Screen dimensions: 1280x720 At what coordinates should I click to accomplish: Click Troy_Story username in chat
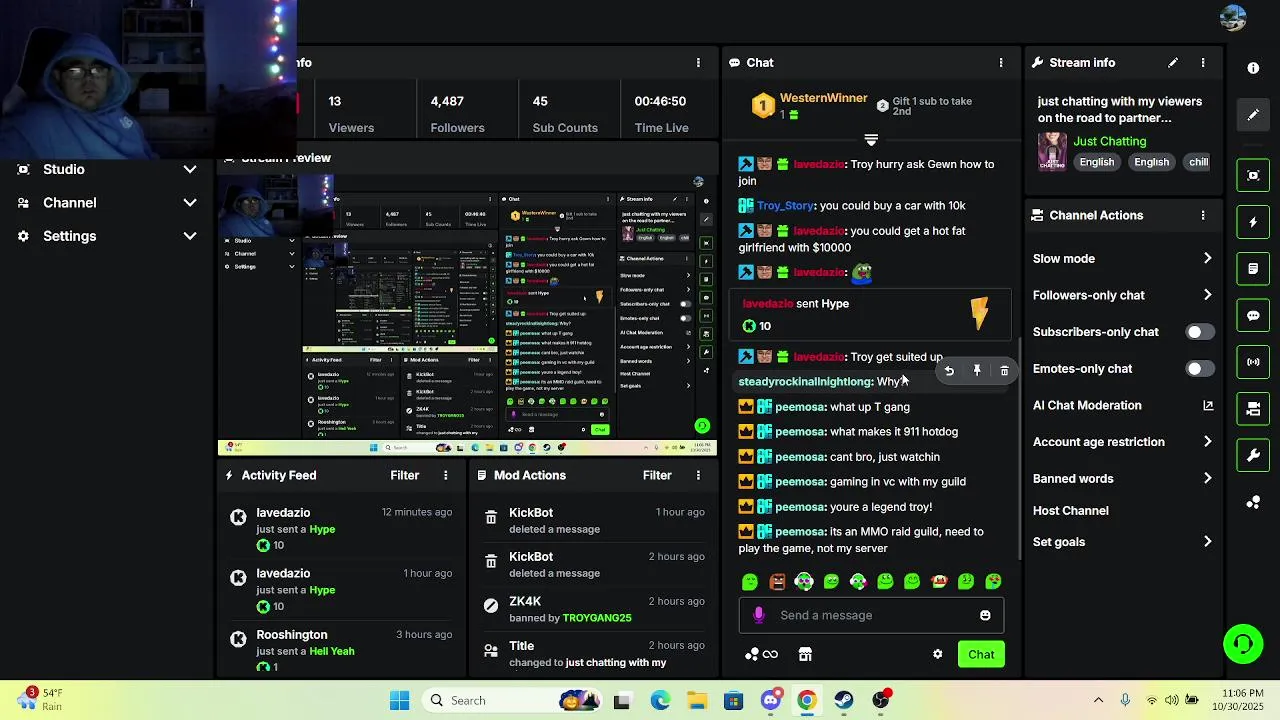(786, 205)
